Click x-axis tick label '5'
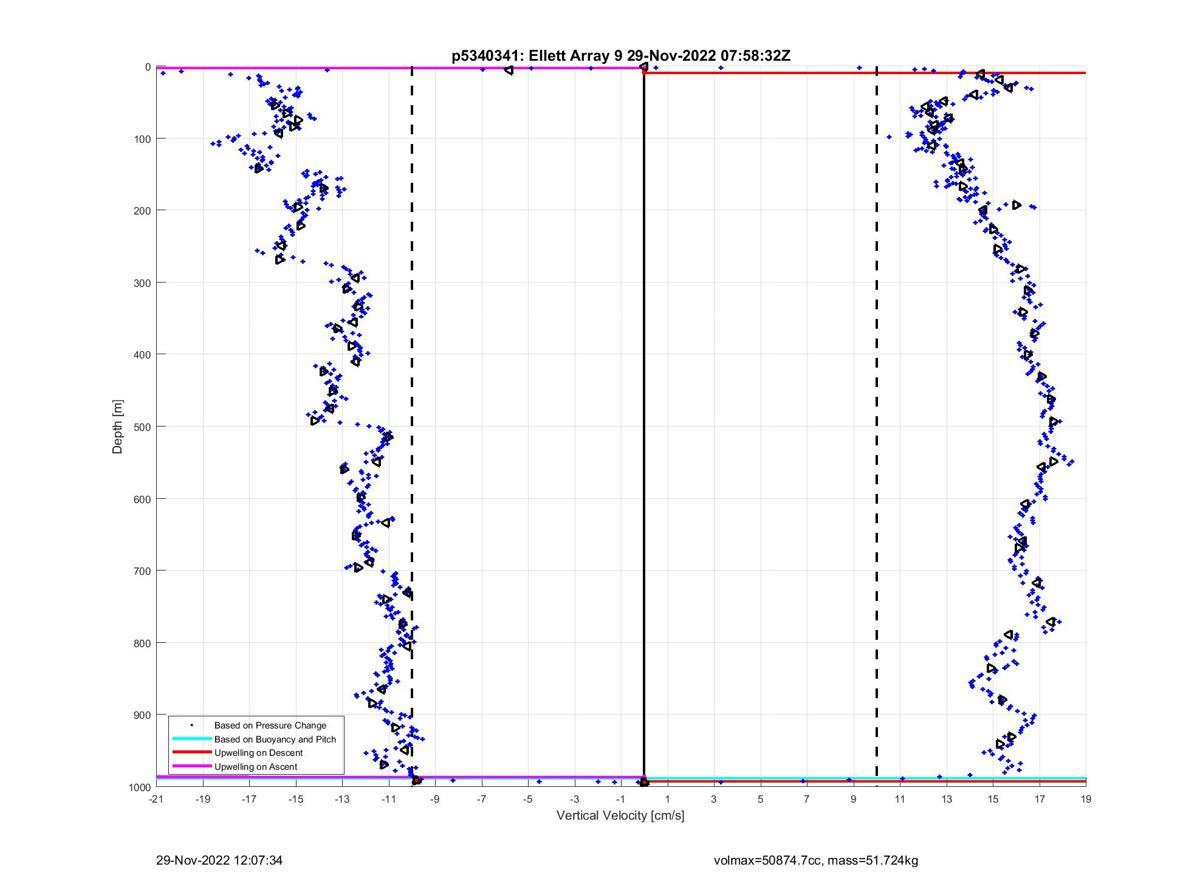Image resolution: width=1200 pixels, height=885 pixels. pyautogui.click(x=761, y=800)
